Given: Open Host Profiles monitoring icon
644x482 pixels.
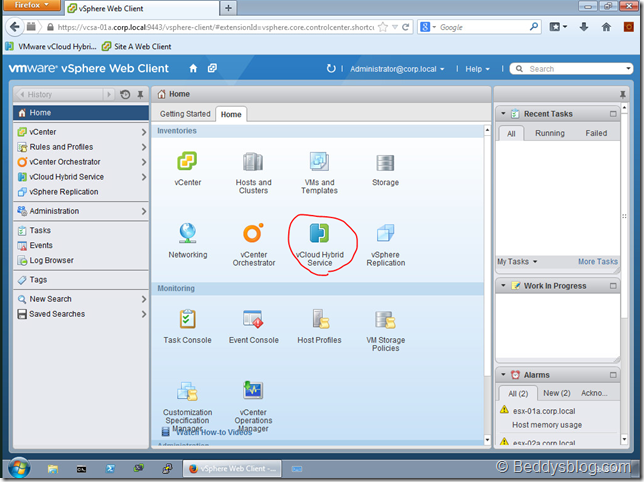Looking at the screenshot, I should [x=320, y=319].
